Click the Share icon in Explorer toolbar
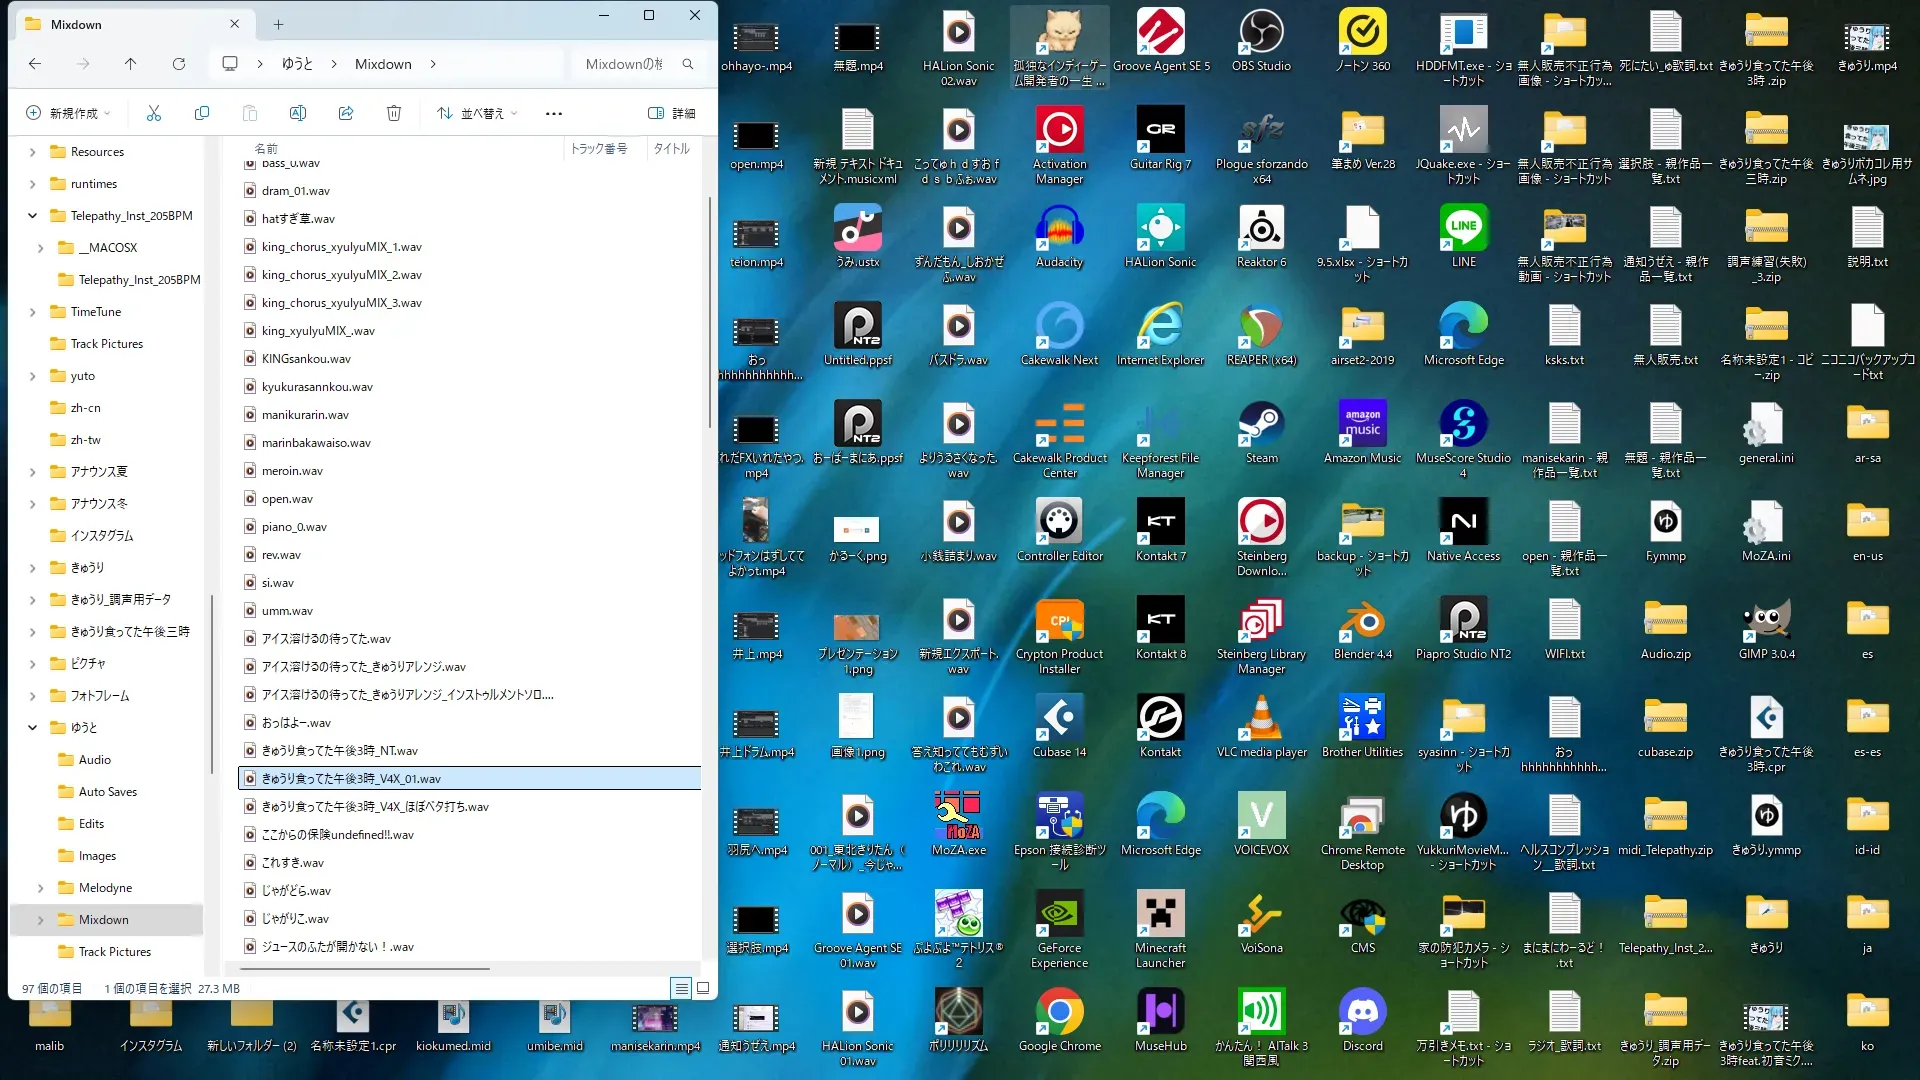The image size is (1920, 1080). tap(346, 113)
